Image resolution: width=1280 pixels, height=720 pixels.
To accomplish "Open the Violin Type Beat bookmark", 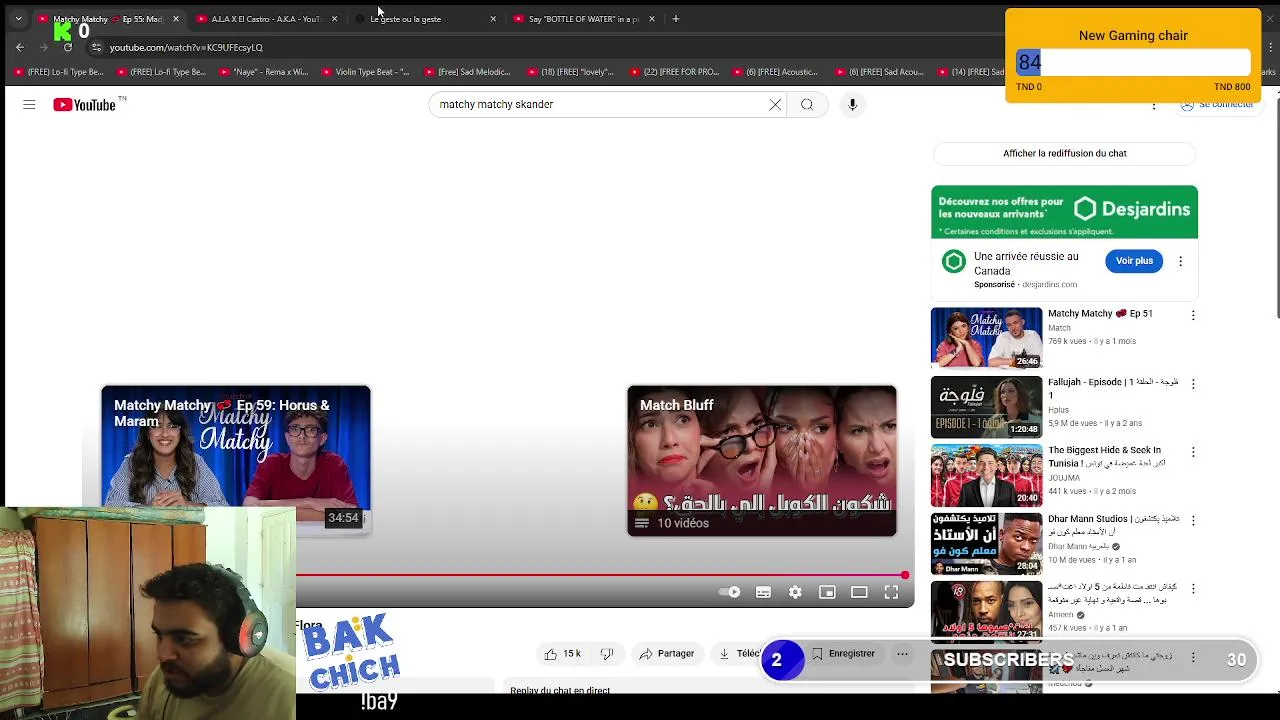I will pos(365,72).
